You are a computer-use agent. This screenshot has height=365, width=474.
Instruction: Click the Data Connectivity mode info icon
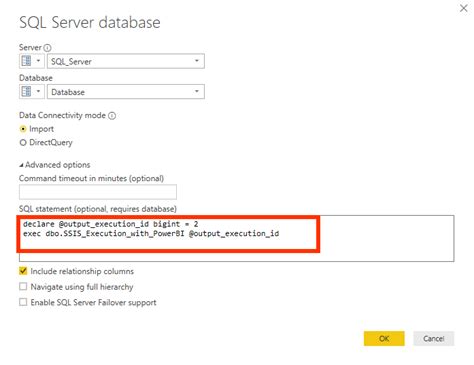click(x=112, y=116)
